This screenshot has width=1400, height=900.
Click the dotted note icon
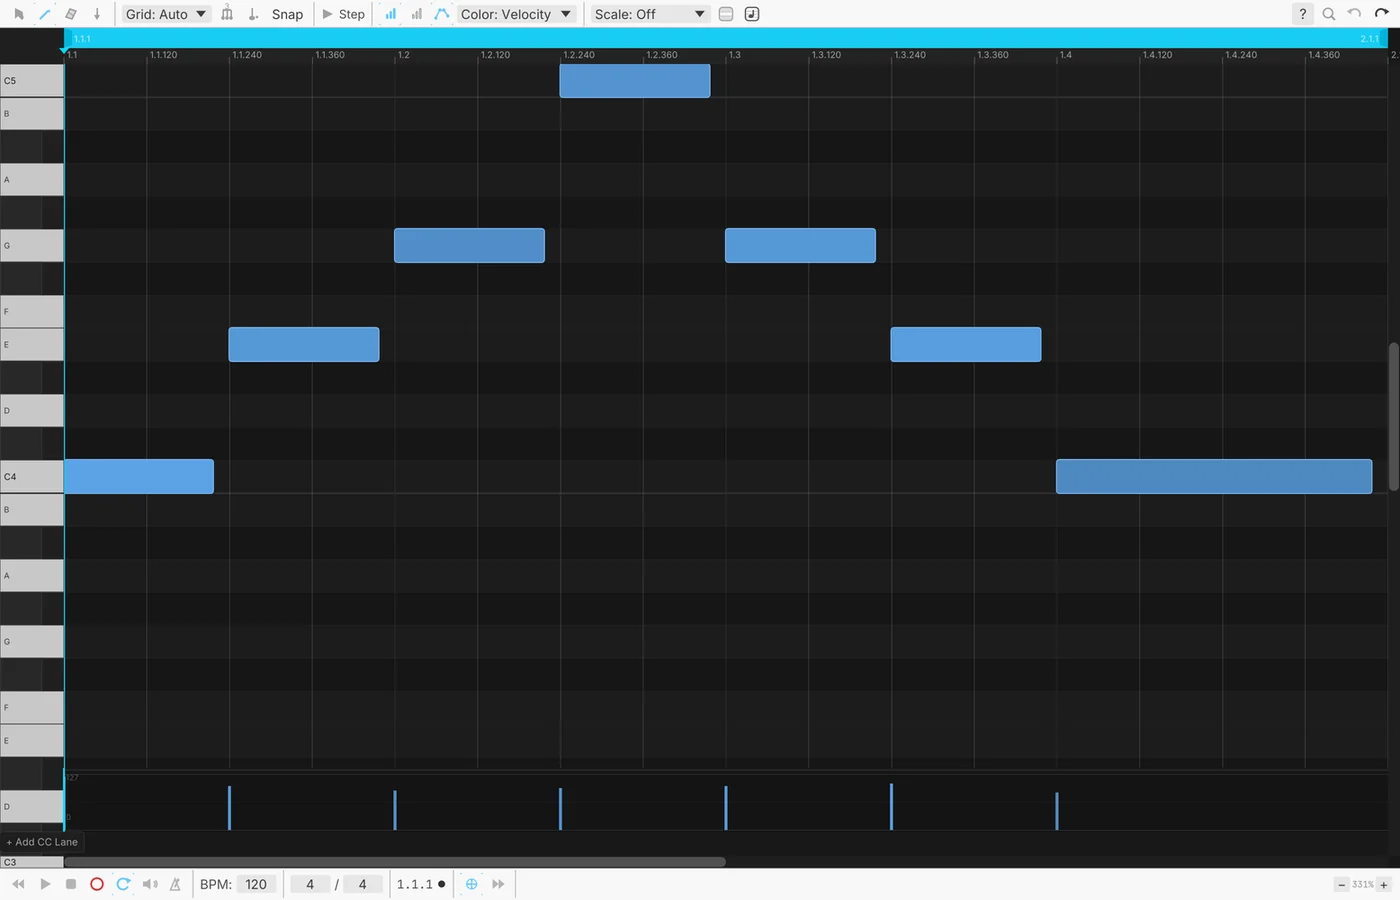coord(253,14)
